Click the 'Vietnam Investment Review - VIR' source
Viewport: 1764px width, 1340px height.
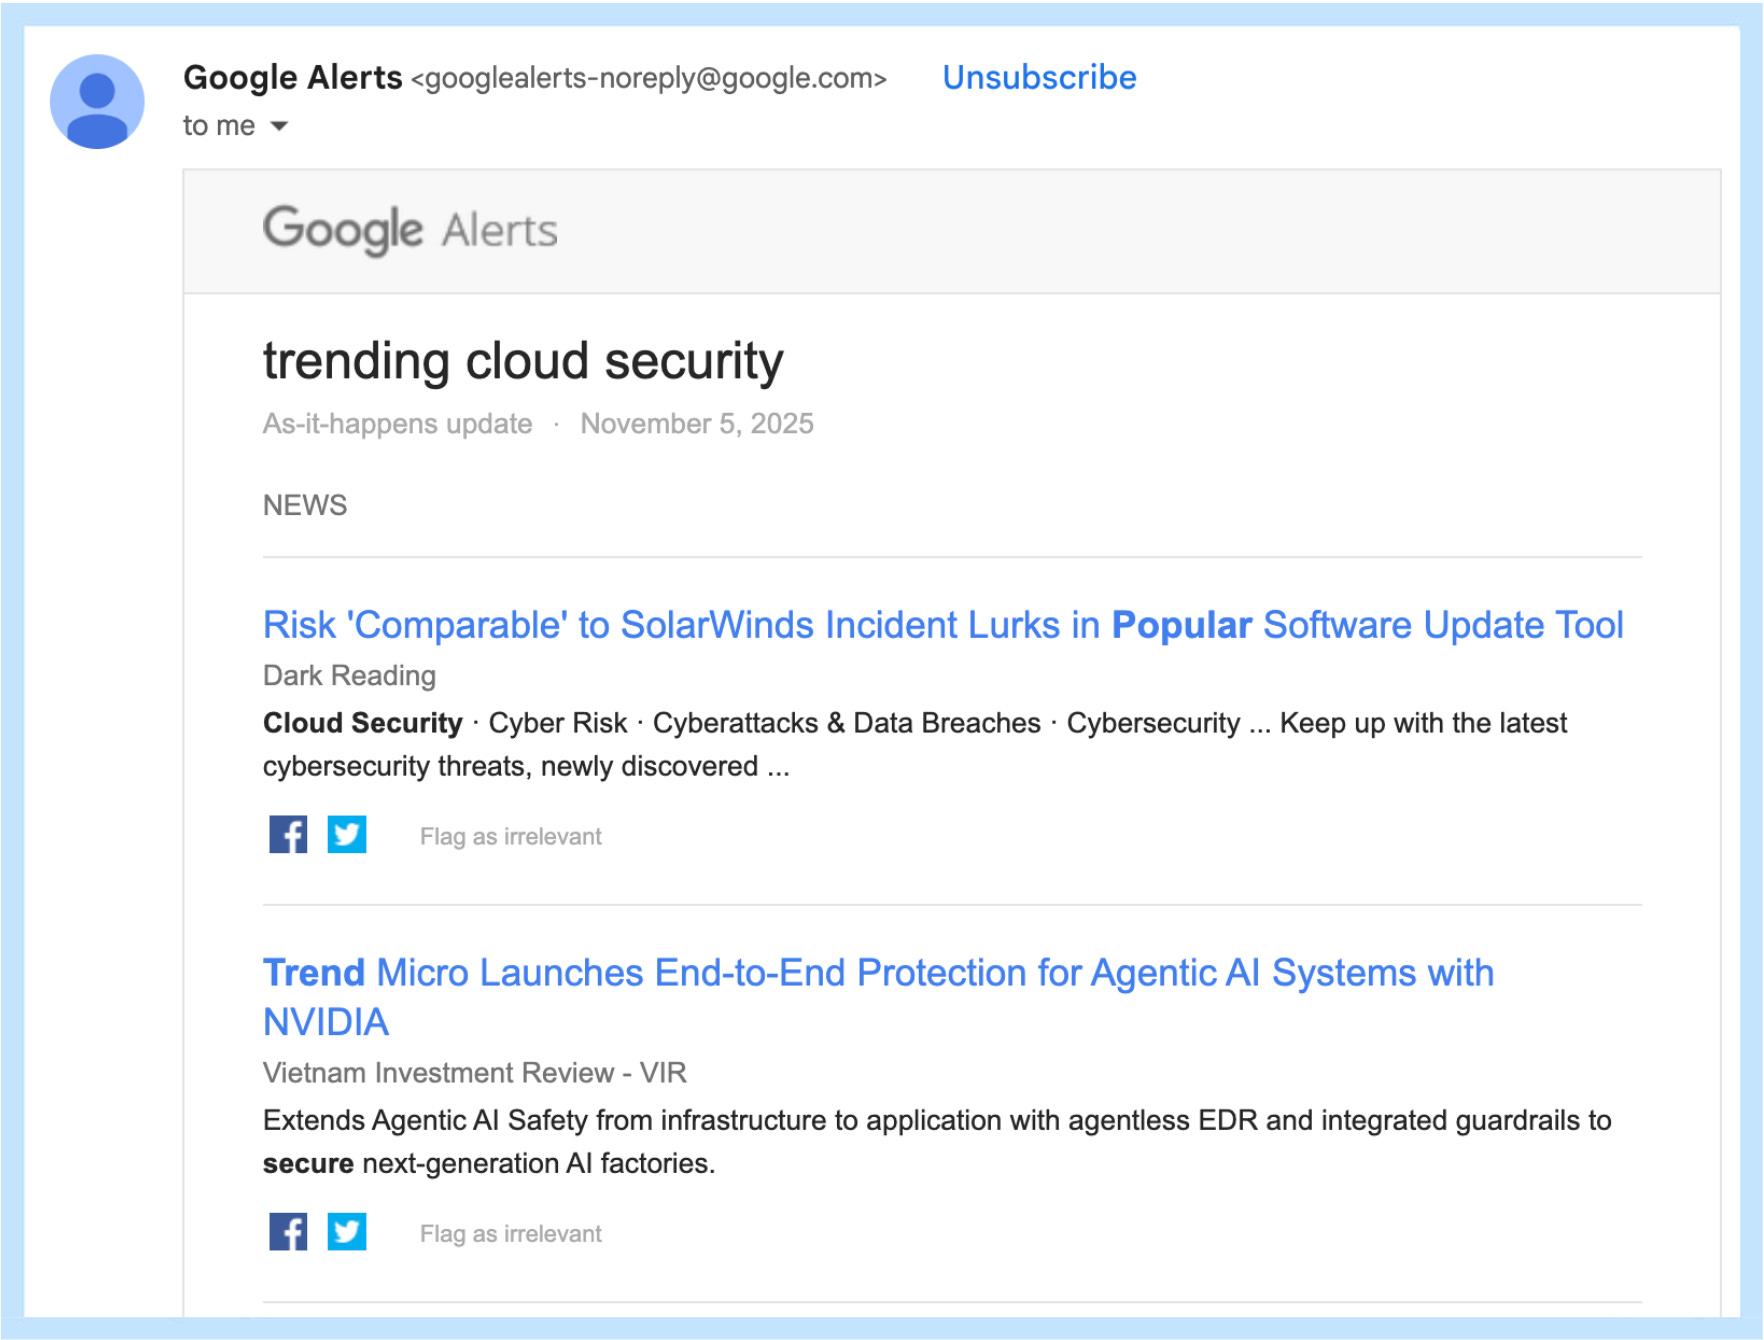pos(474,1073)
